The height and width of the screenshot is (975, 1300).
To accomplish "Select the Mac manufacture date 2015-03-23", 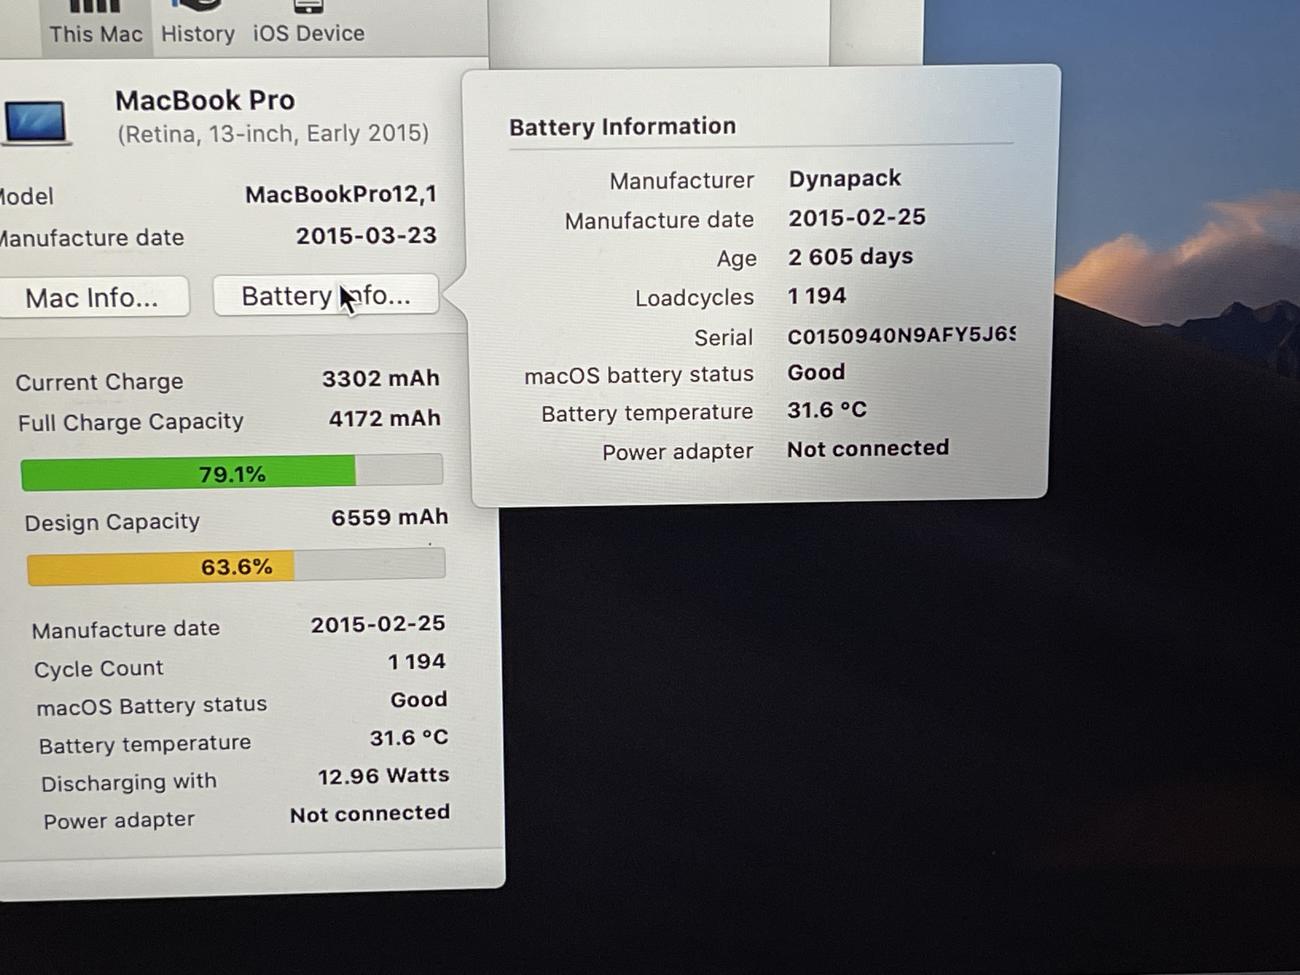I will tap(366, 235).
